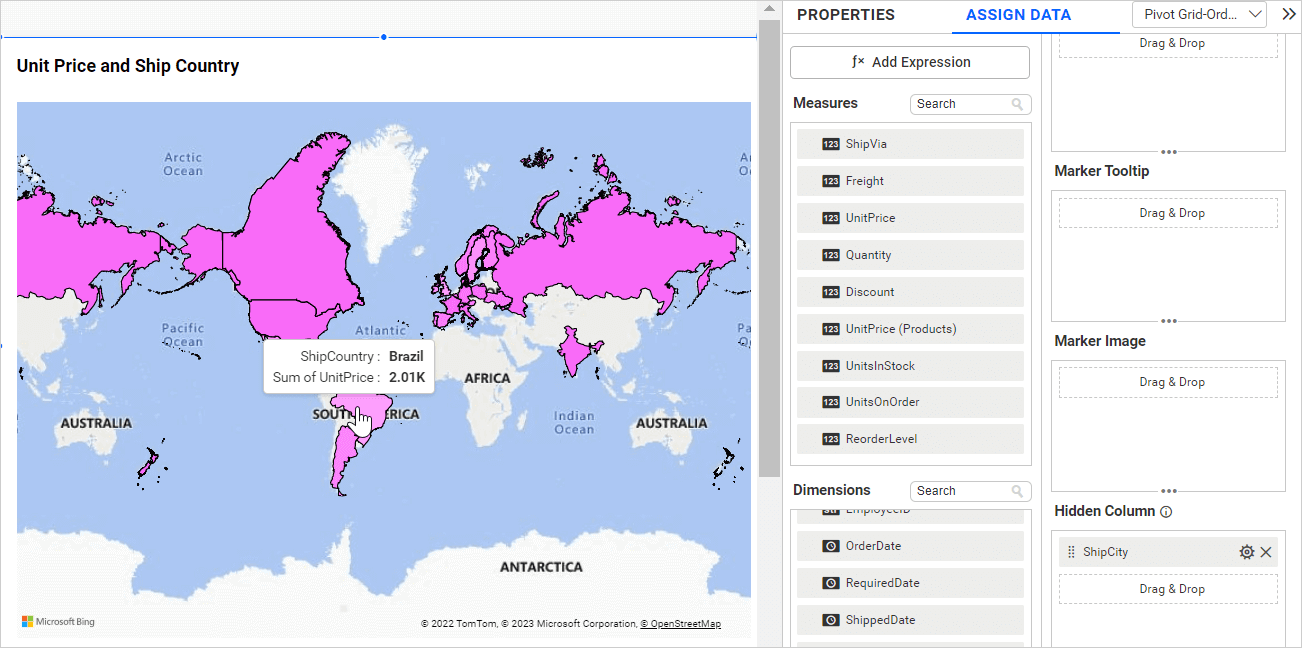Click resize dots below Marker Tooltip box

point(1168,321)
